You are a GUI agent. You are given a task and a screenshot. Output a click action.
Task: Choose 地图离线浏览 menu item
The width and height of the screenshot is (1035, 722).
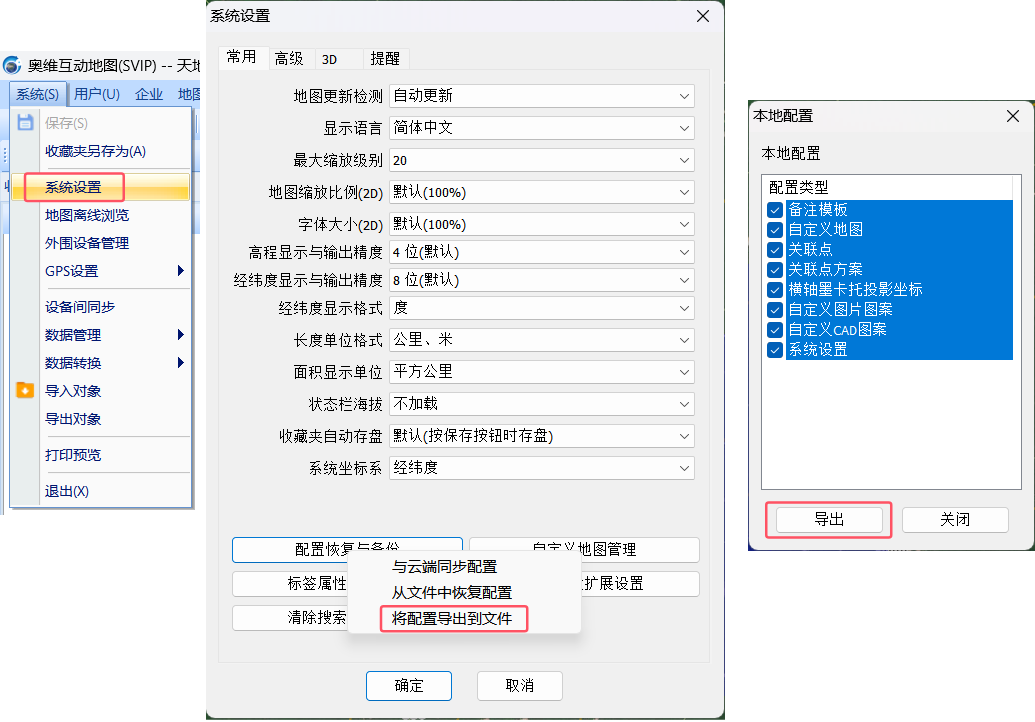100,215
